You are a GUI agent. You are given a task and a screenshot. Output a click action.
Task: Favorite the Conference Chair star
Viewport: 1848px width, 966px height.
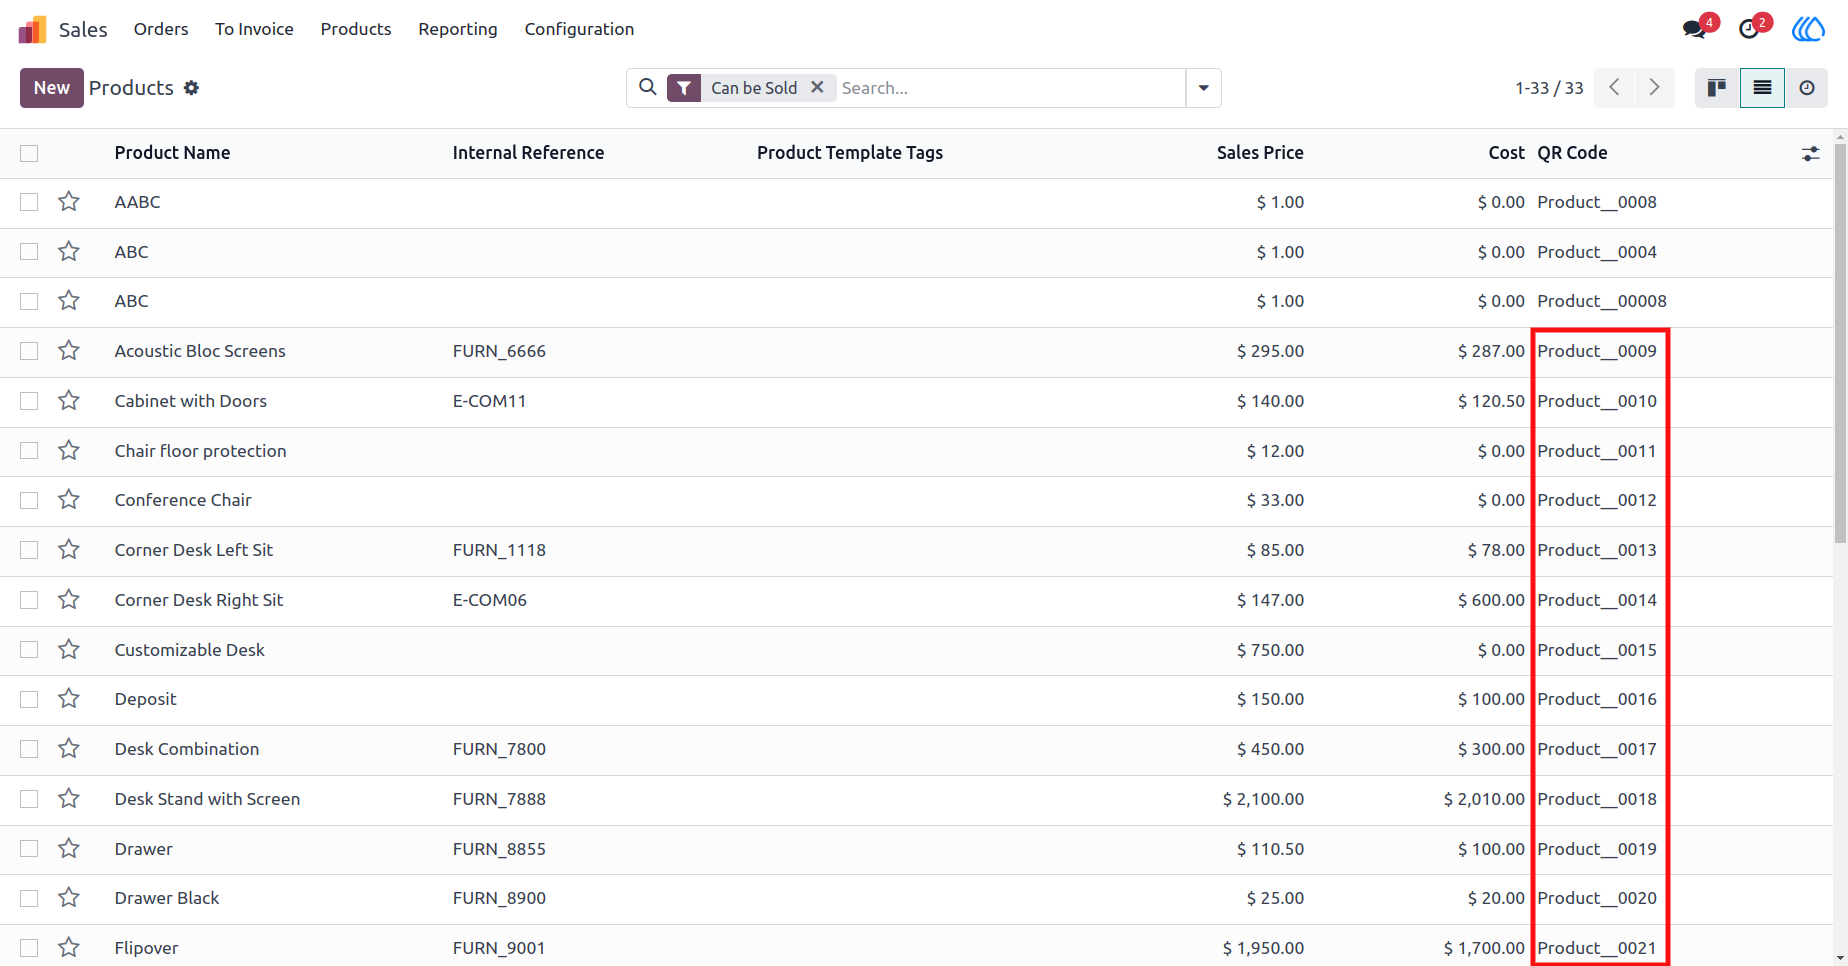pyautogui.click(x=69, y=500)
